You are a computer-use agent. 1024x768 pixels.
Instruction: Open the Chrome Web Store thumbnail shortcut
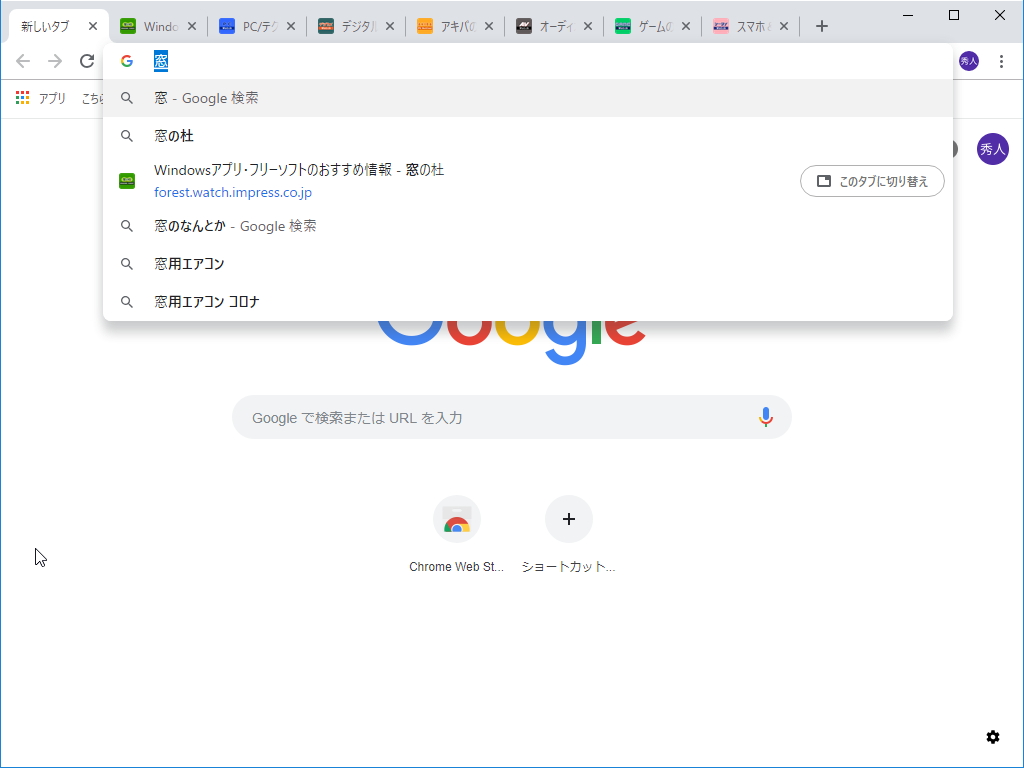pyautogui.click(x=457, y=519)
